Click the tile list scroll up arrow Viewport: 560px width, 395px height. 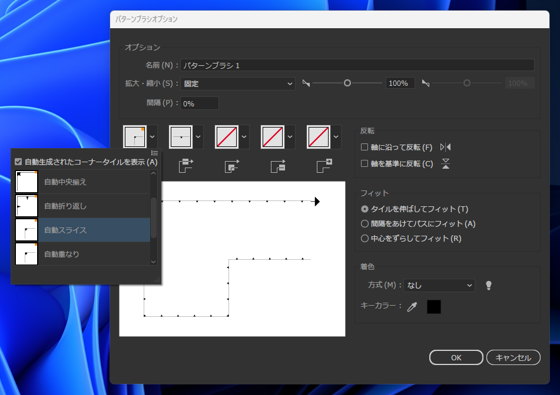(x=154, y=173)
